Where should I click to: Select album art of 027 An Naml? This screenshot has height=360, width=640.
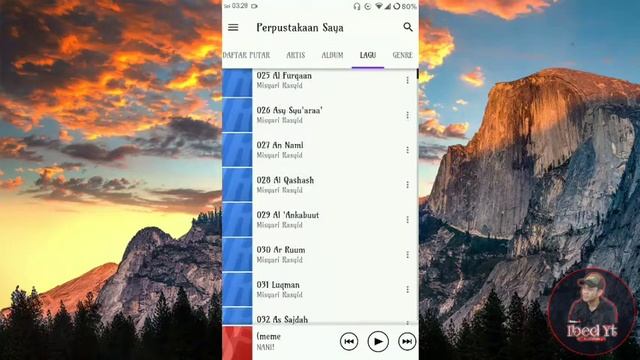[x=237, y=150]
